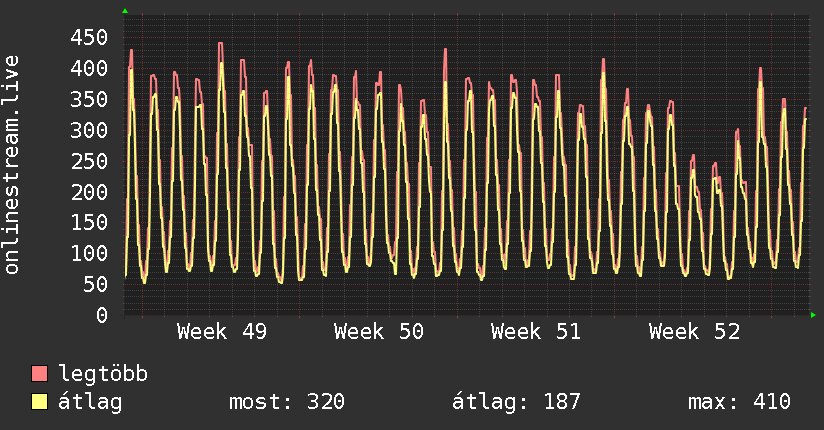The image size is (824, 430).
Task: Click the átlag legend label text
Action: [x=91, y=402]
